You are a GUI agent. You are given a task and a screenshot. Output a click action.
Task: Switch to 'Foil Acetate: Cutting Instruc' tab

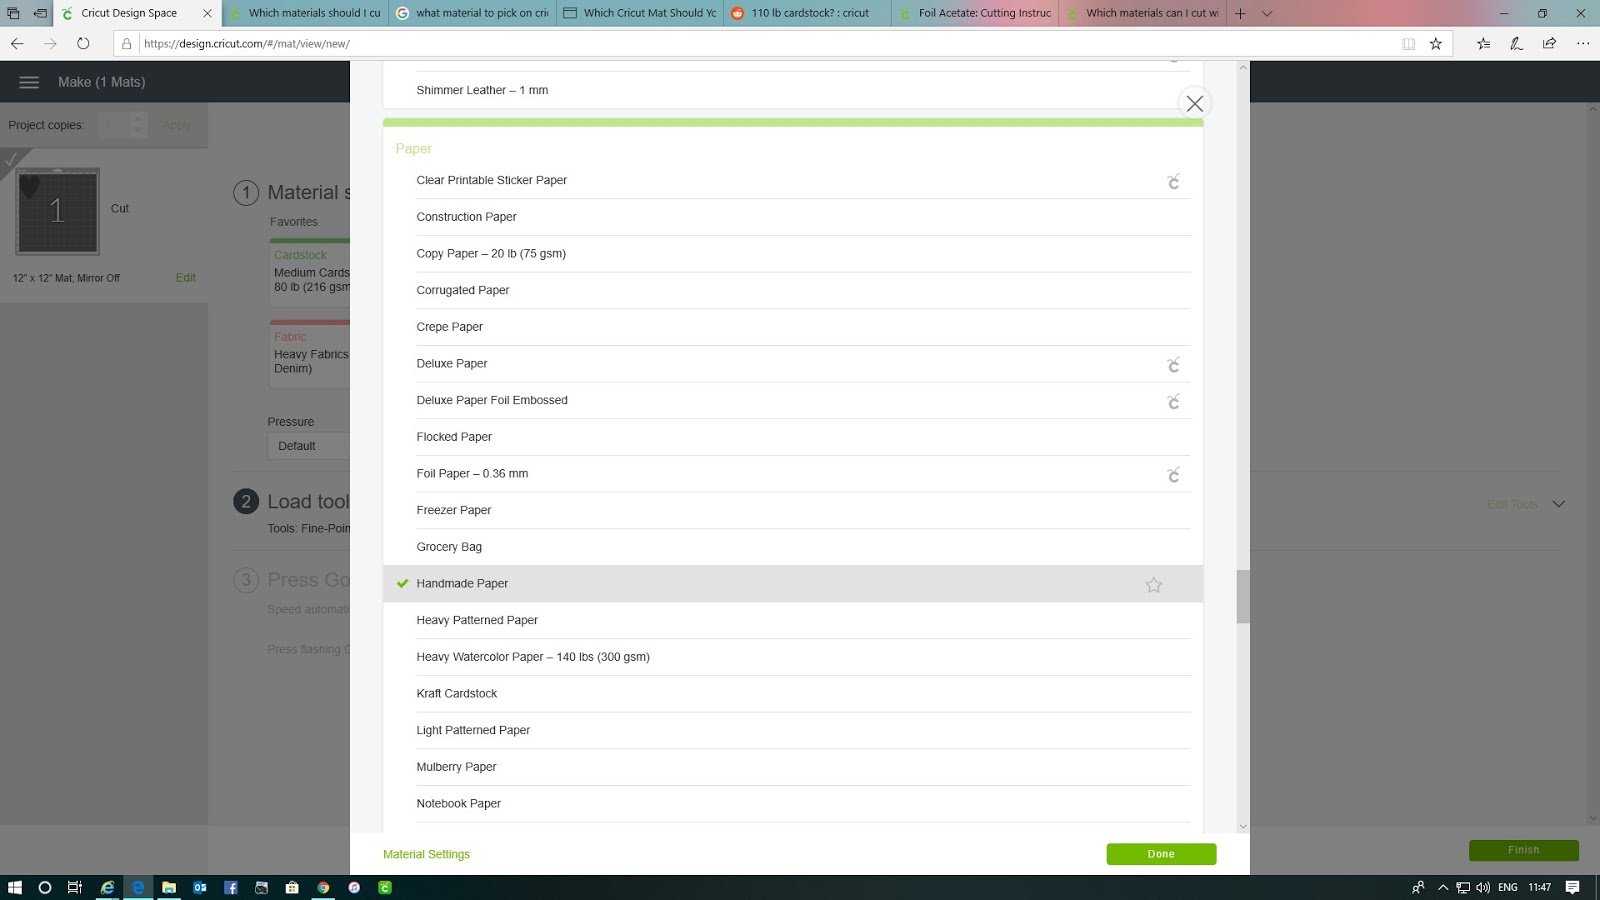[x=975, y=13]
